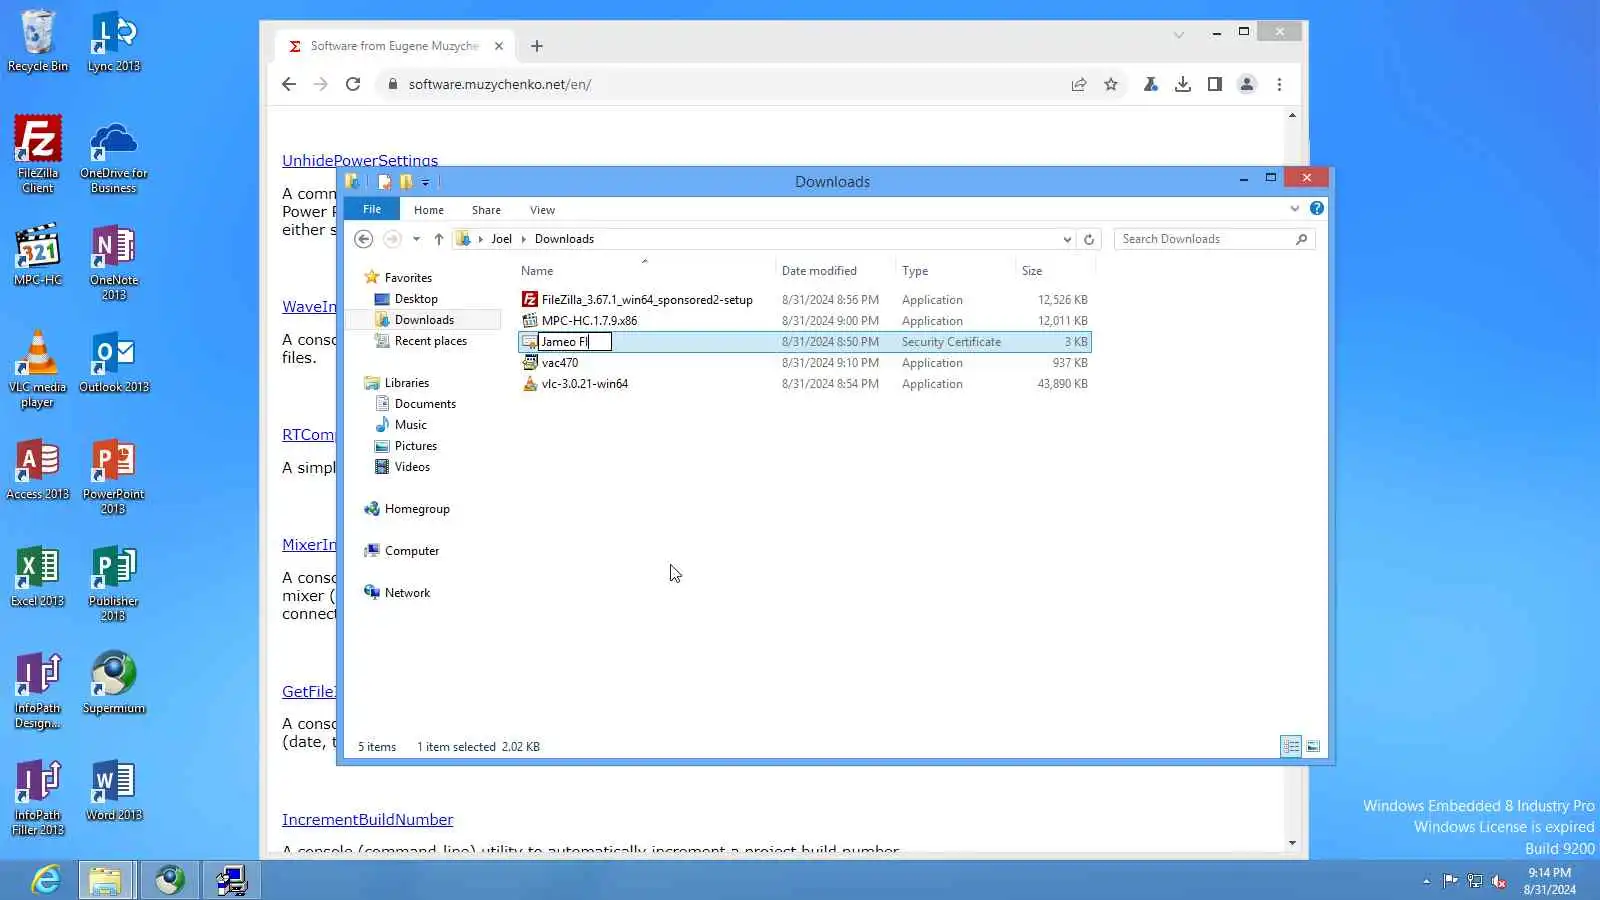
Task: Select the vac470 application file
Action: pos(560,363)
